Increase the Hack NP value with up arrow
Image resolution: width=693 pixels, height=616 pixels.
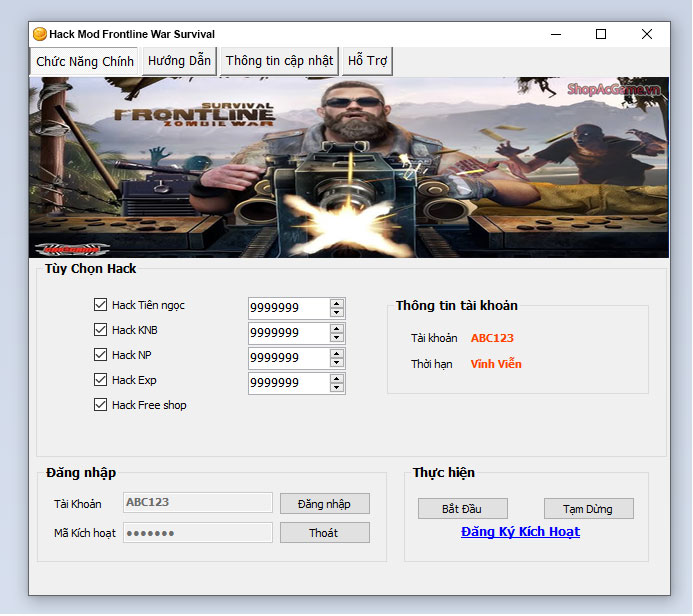(x=337, y=354)
